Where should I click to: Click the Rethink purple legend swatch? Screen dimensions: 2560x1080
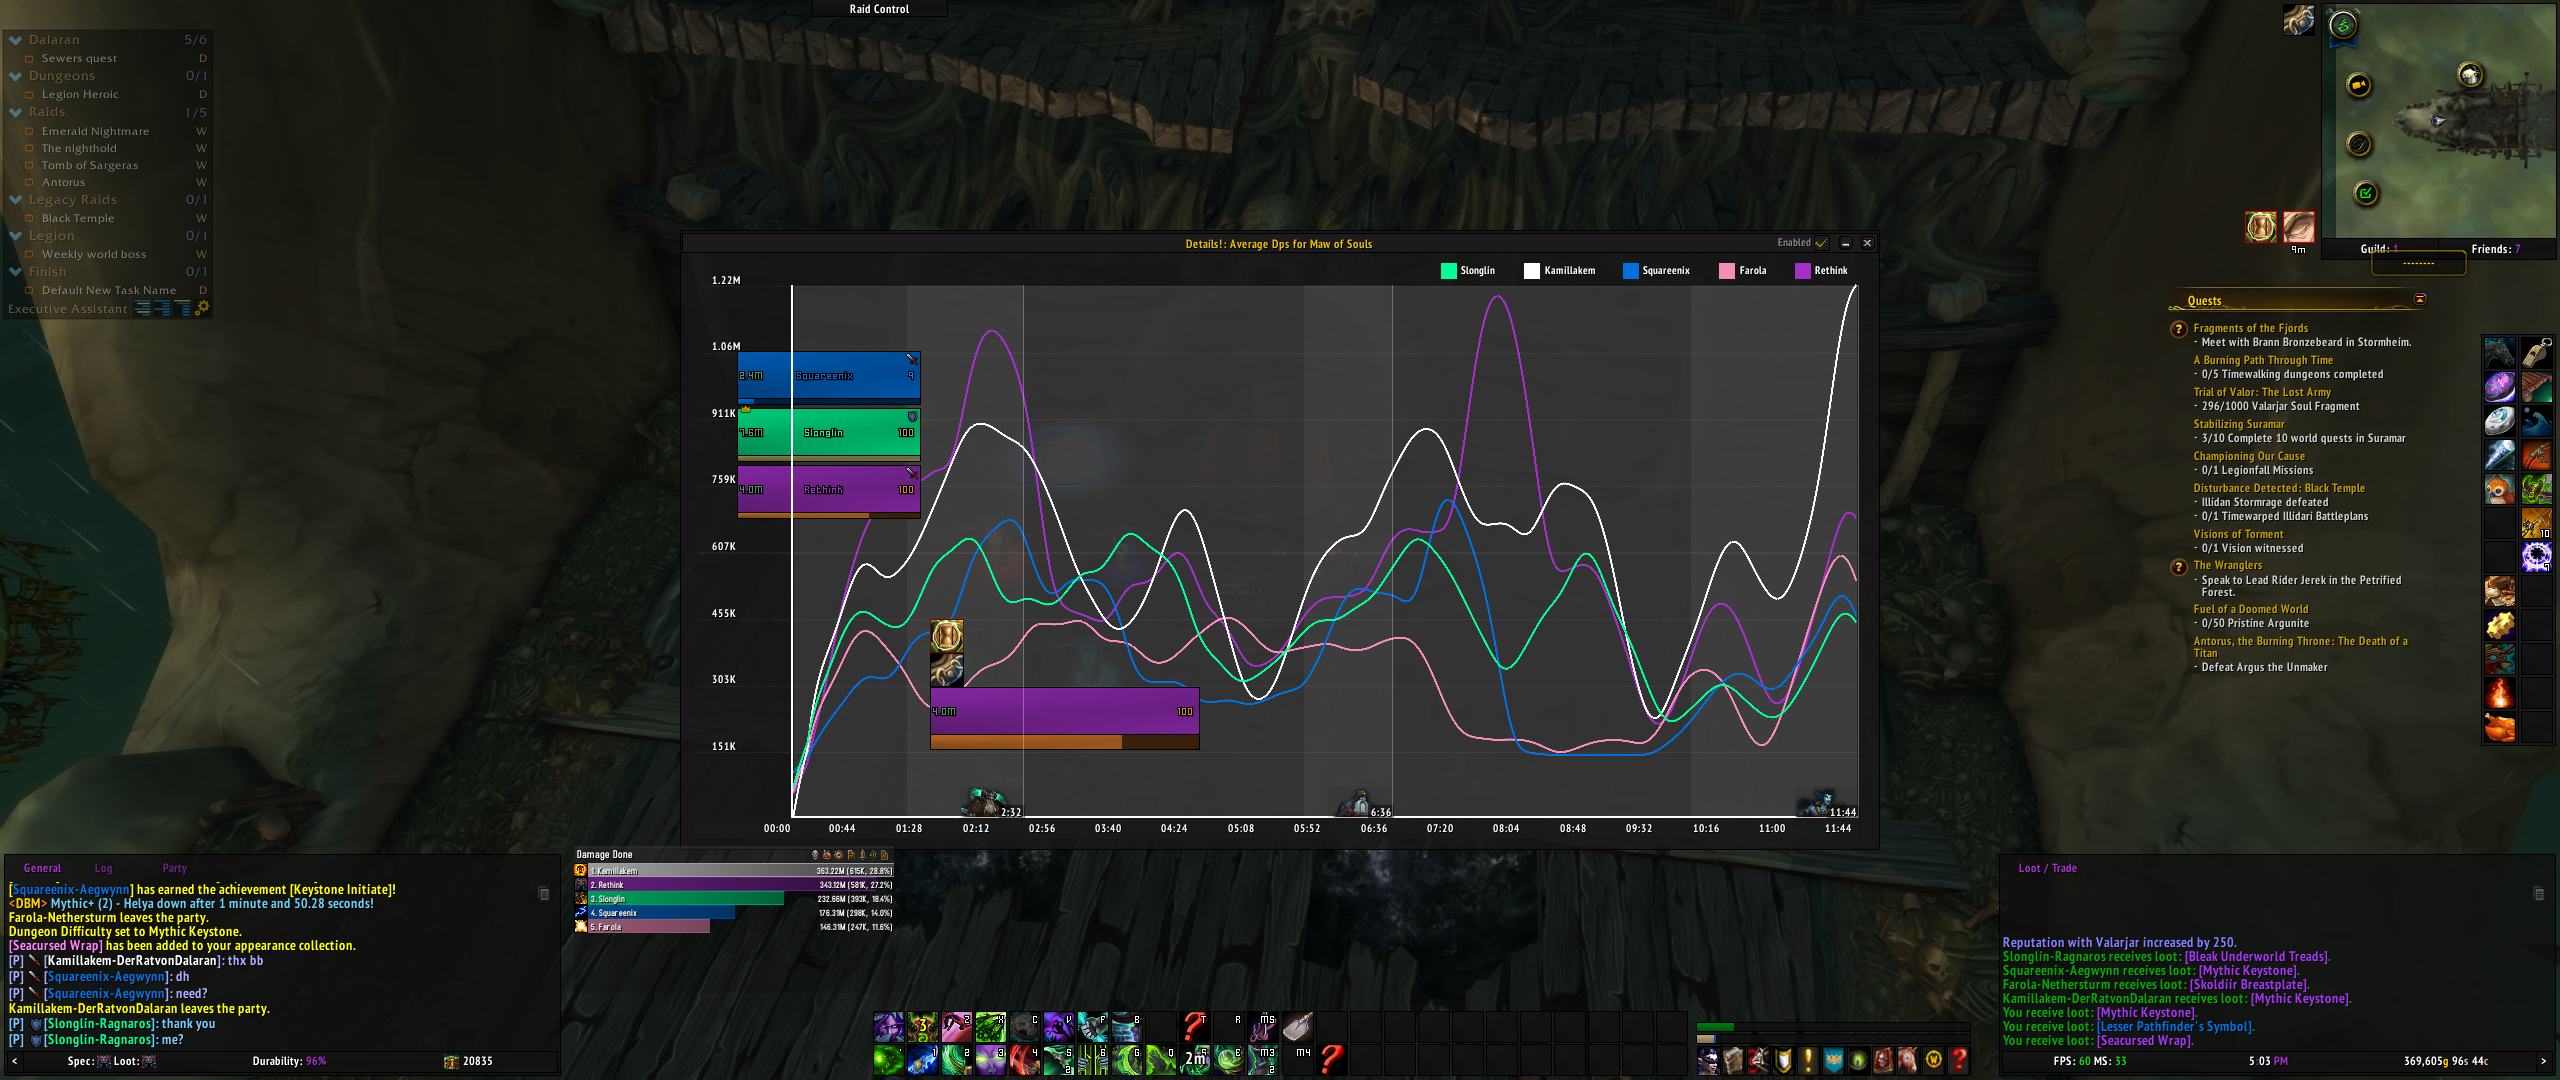pyautogui.click(x=1802, y=271)
